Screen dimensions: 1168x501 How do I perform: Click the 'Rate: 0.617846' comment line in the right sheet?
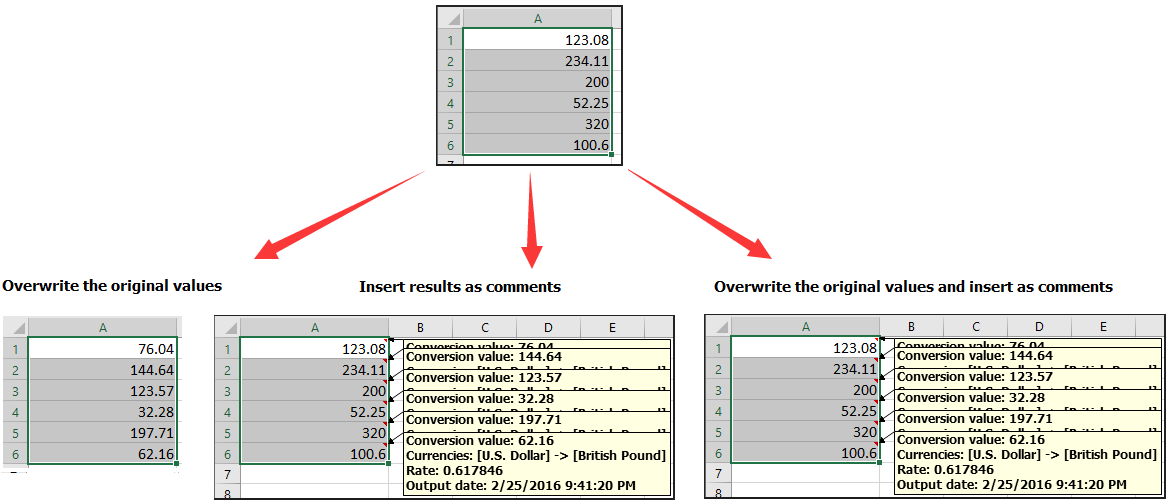(x=945, y=470)
